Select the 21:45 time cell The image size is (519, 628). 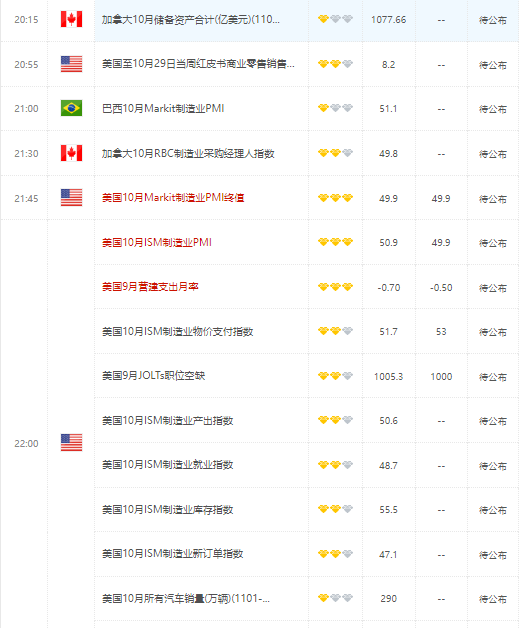tap(26, 198)
